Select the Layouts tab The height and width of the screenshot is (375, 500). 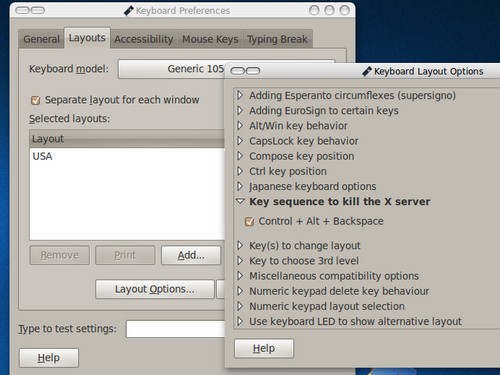point(87,38)
